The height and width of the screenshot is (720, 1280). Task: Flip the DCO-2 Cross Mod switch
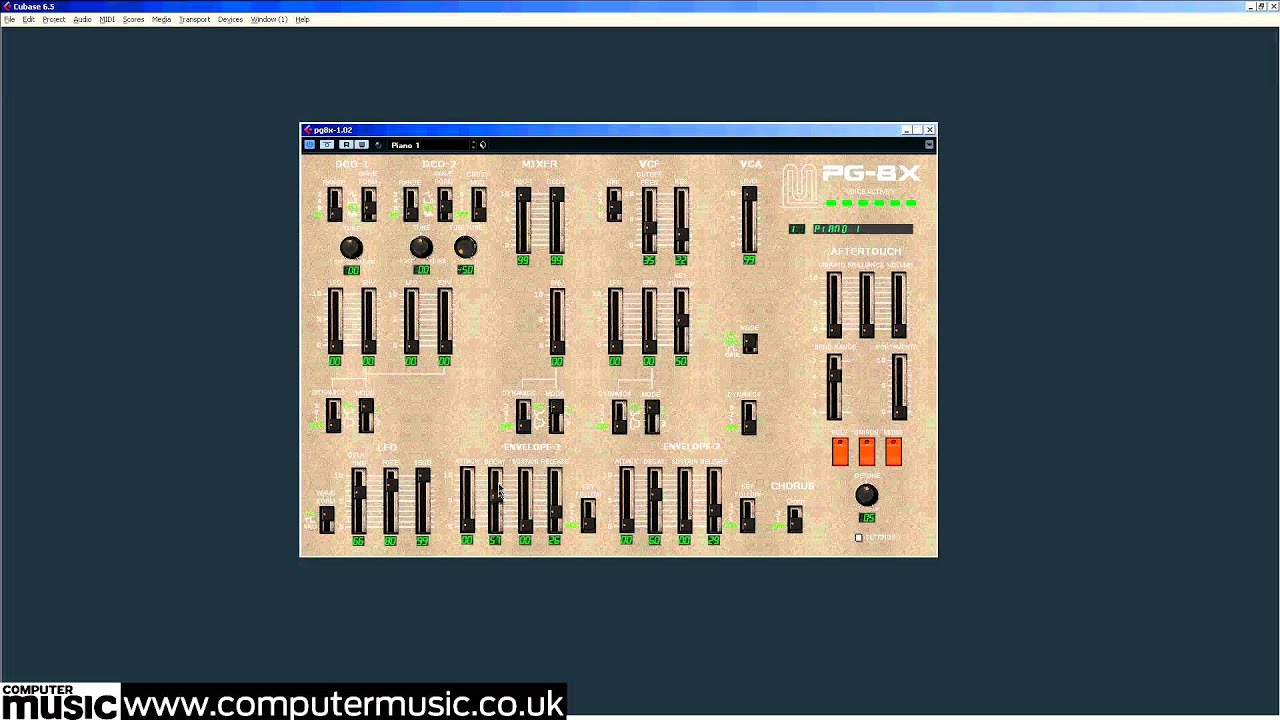tap(478, 205)
